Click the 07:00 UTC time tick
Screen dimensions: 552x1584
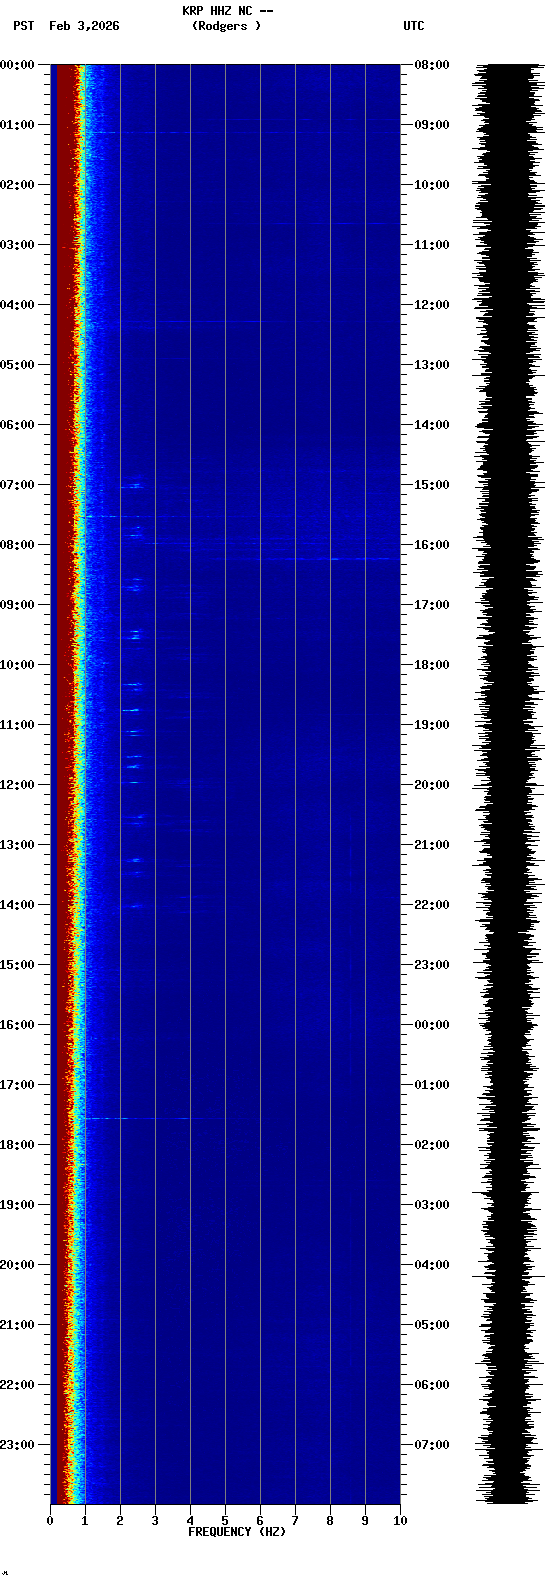coord(432,1445)
